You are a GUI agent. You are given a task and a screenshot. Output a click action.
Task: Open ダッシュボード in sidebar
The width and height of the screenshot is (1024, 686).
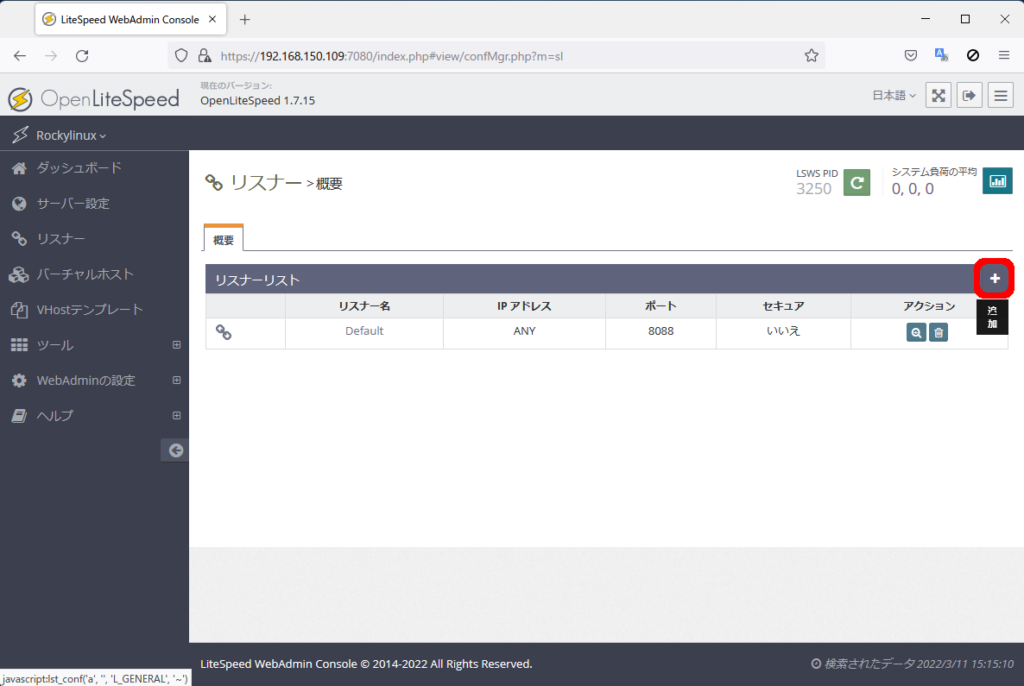point(79,168)
